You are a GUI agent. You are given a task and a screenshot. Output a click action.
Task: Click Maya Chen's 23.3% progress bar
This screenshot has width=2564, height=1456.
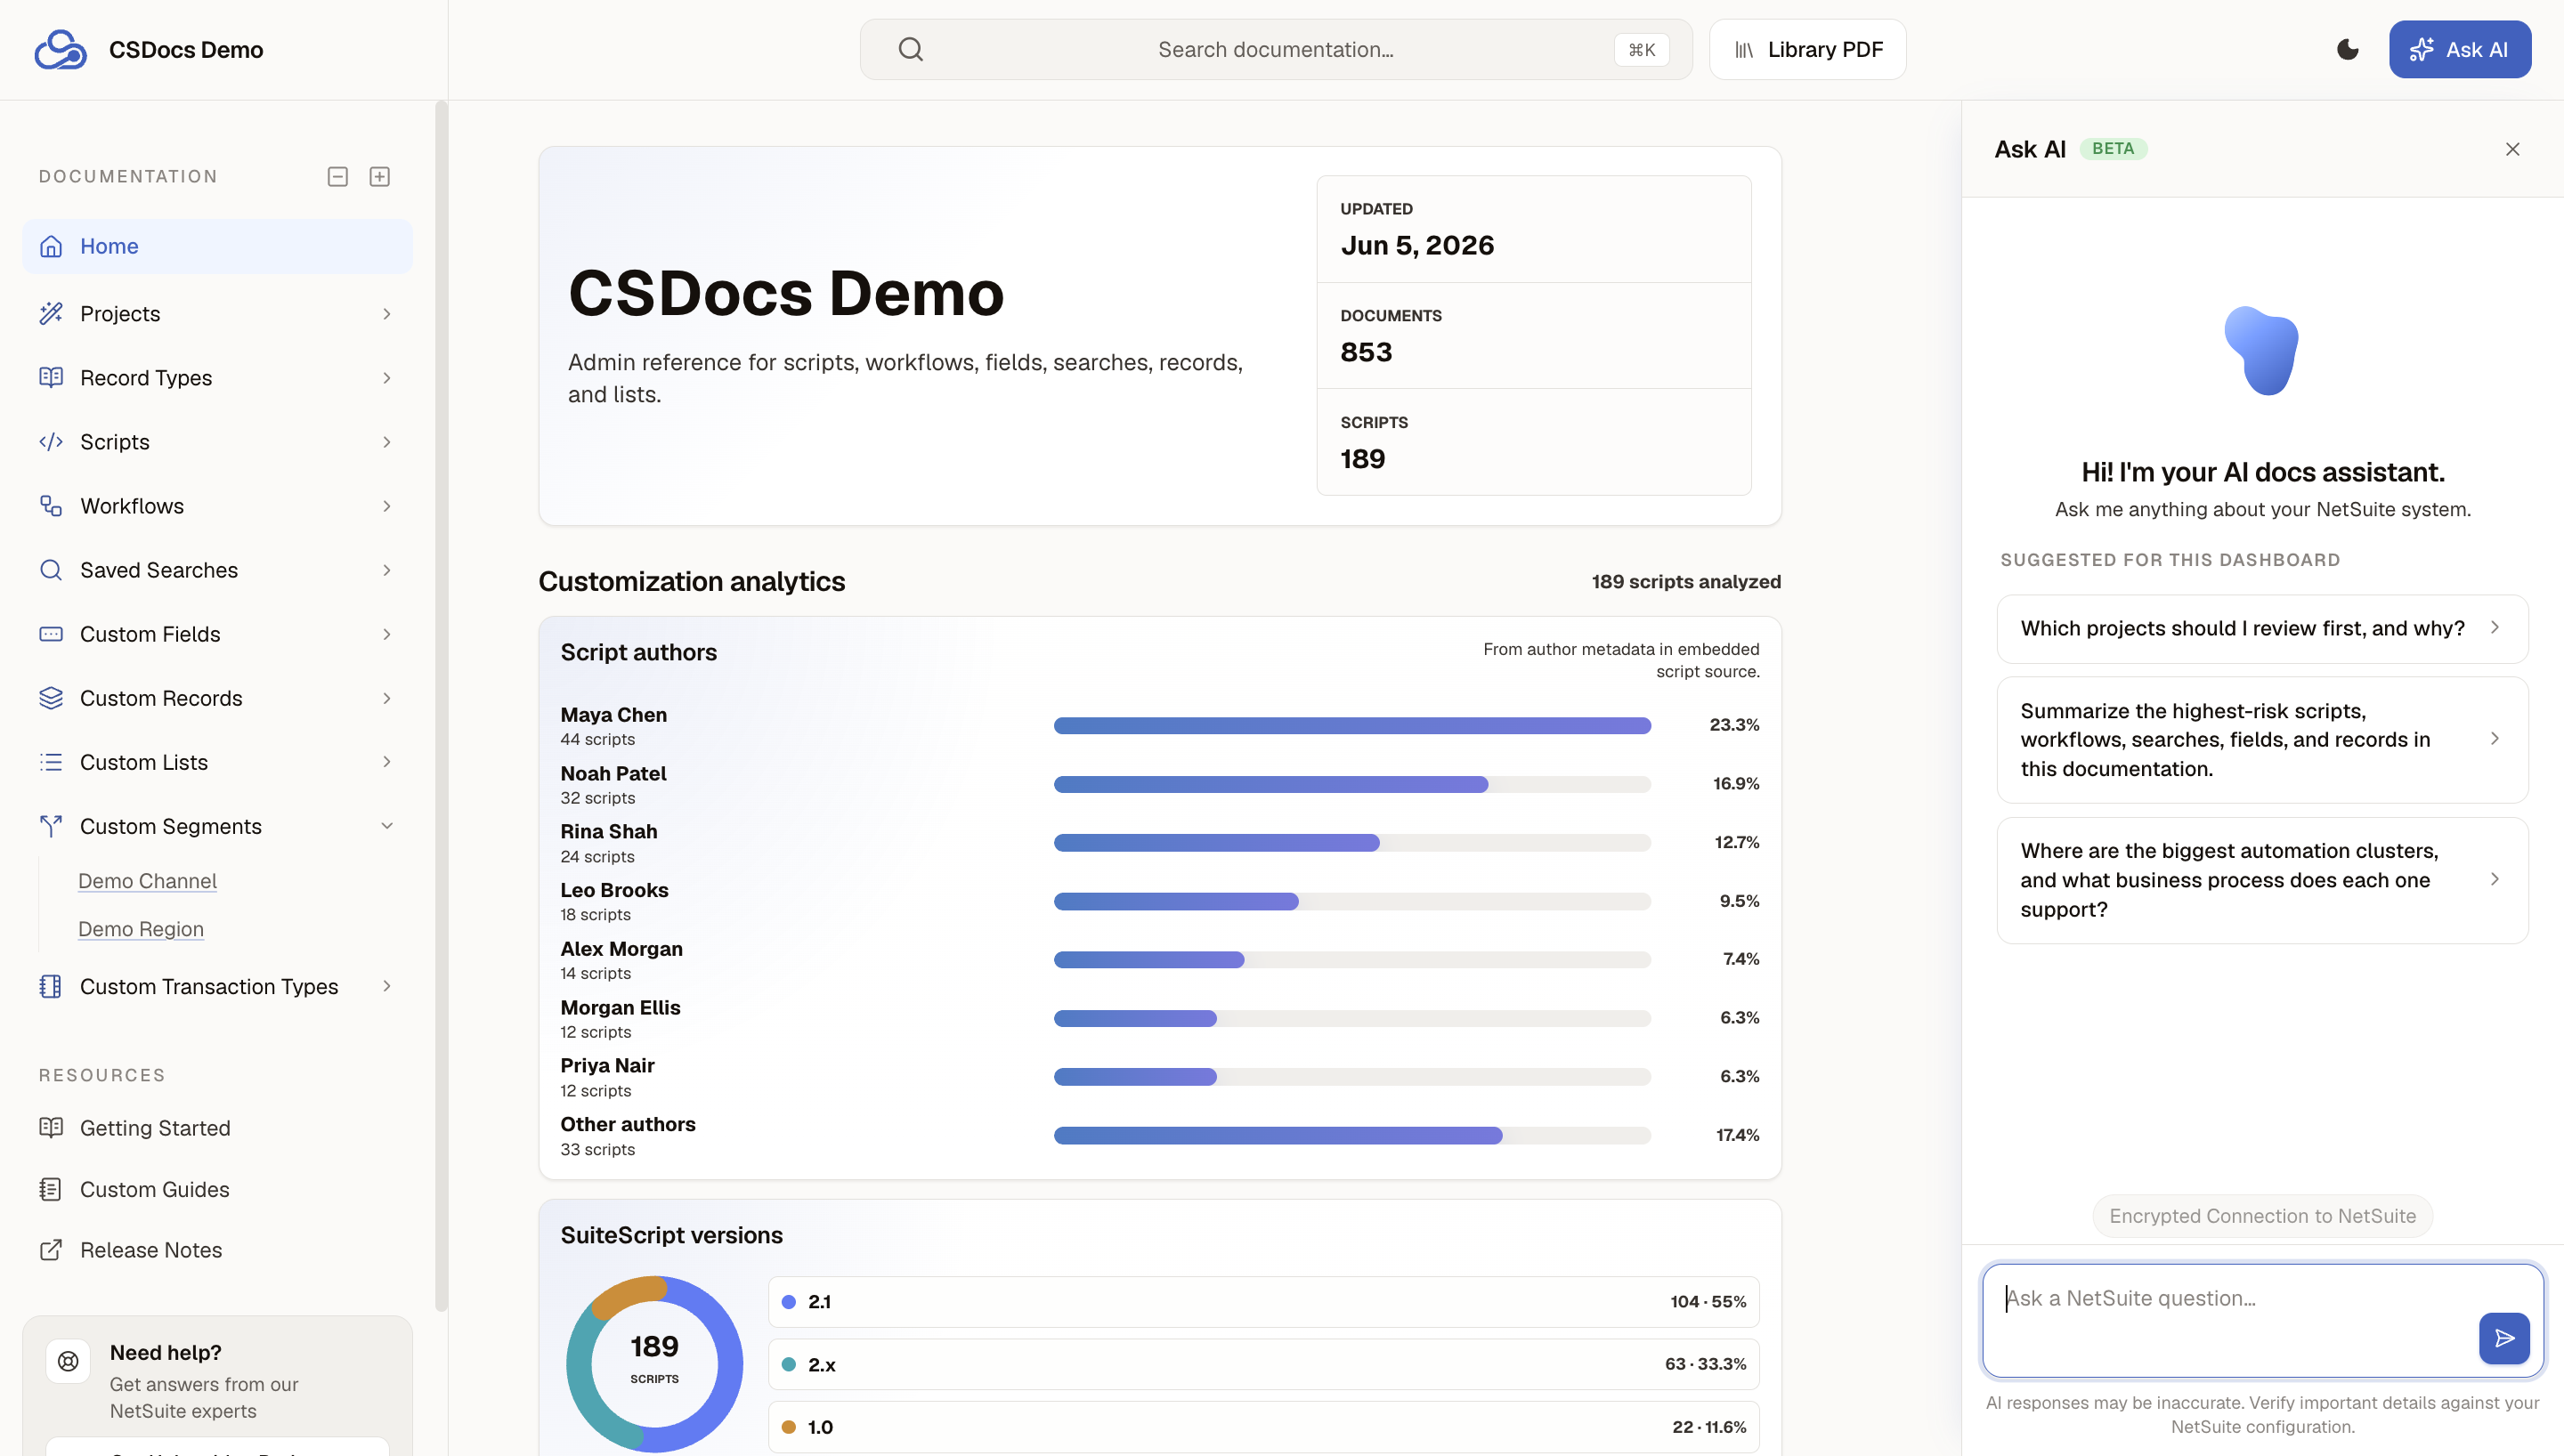pos(1352,725)
